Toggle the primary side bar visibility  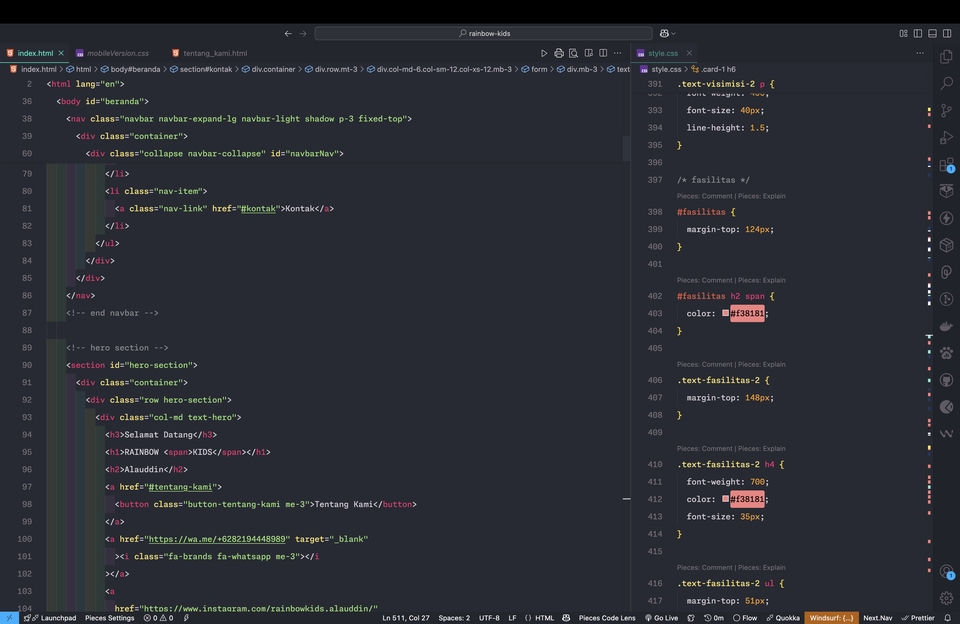918,34
